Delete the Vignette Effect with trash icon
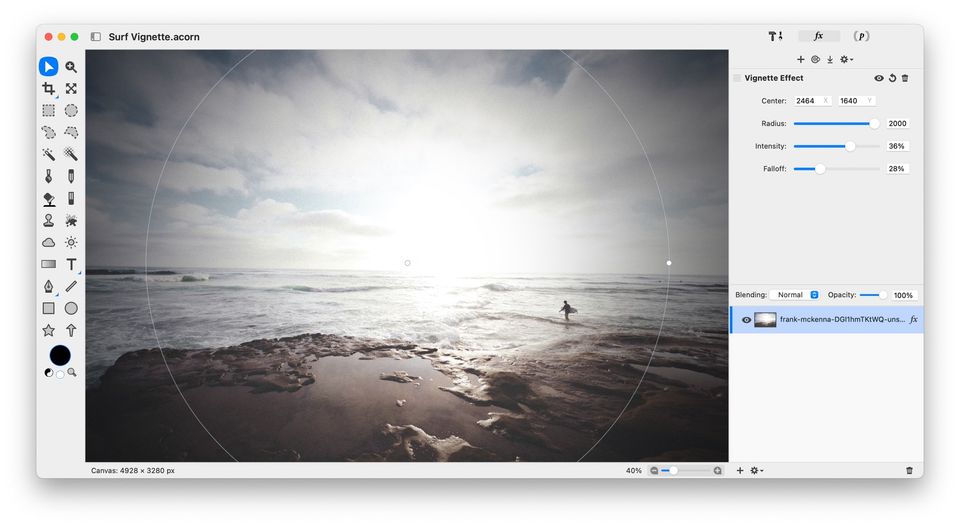Viewport: 960px width, 526px height. 905,78
